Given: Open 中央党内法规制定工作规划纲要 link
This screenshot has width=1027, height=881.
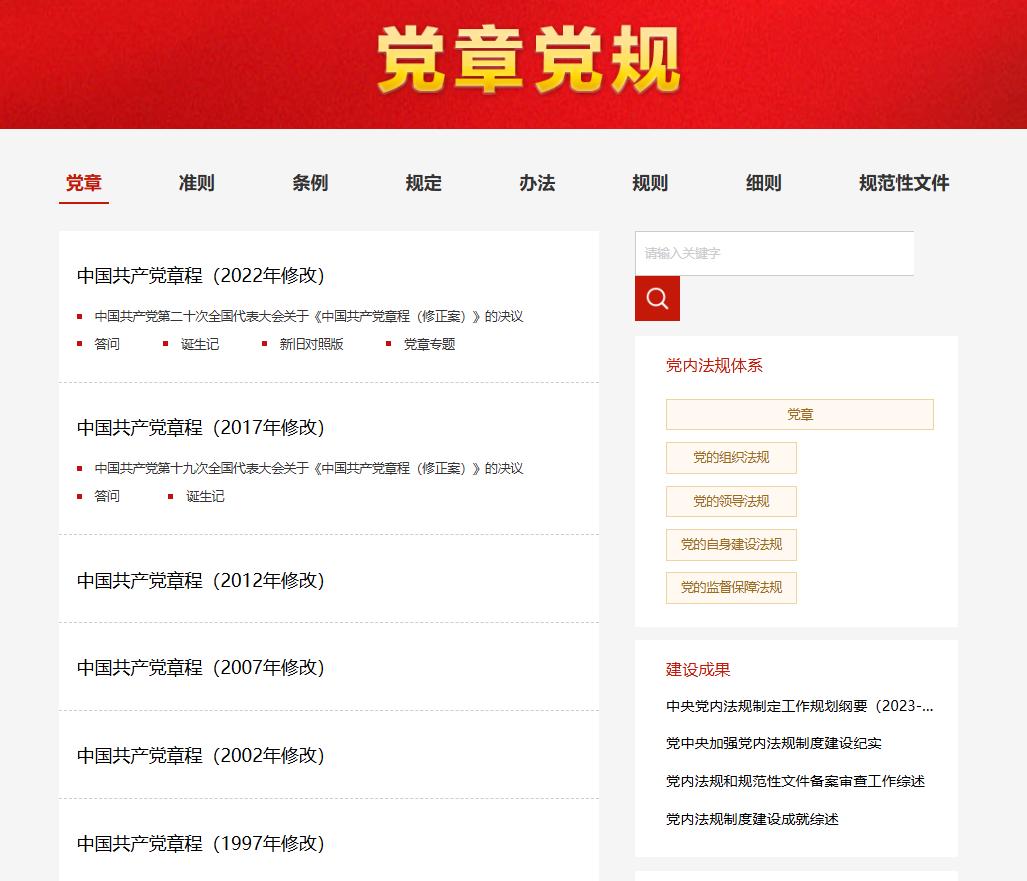Looking at the screenshot, I should coord(800,706).
